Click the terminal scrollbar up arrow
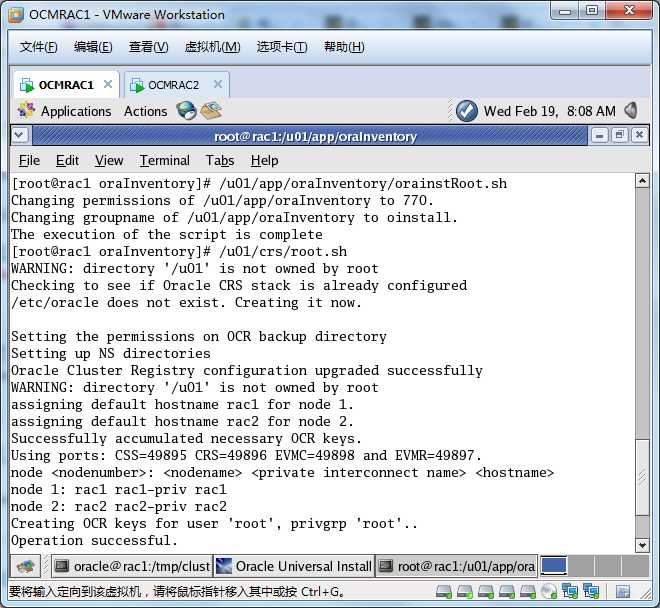660x608 pixels. 642,181
